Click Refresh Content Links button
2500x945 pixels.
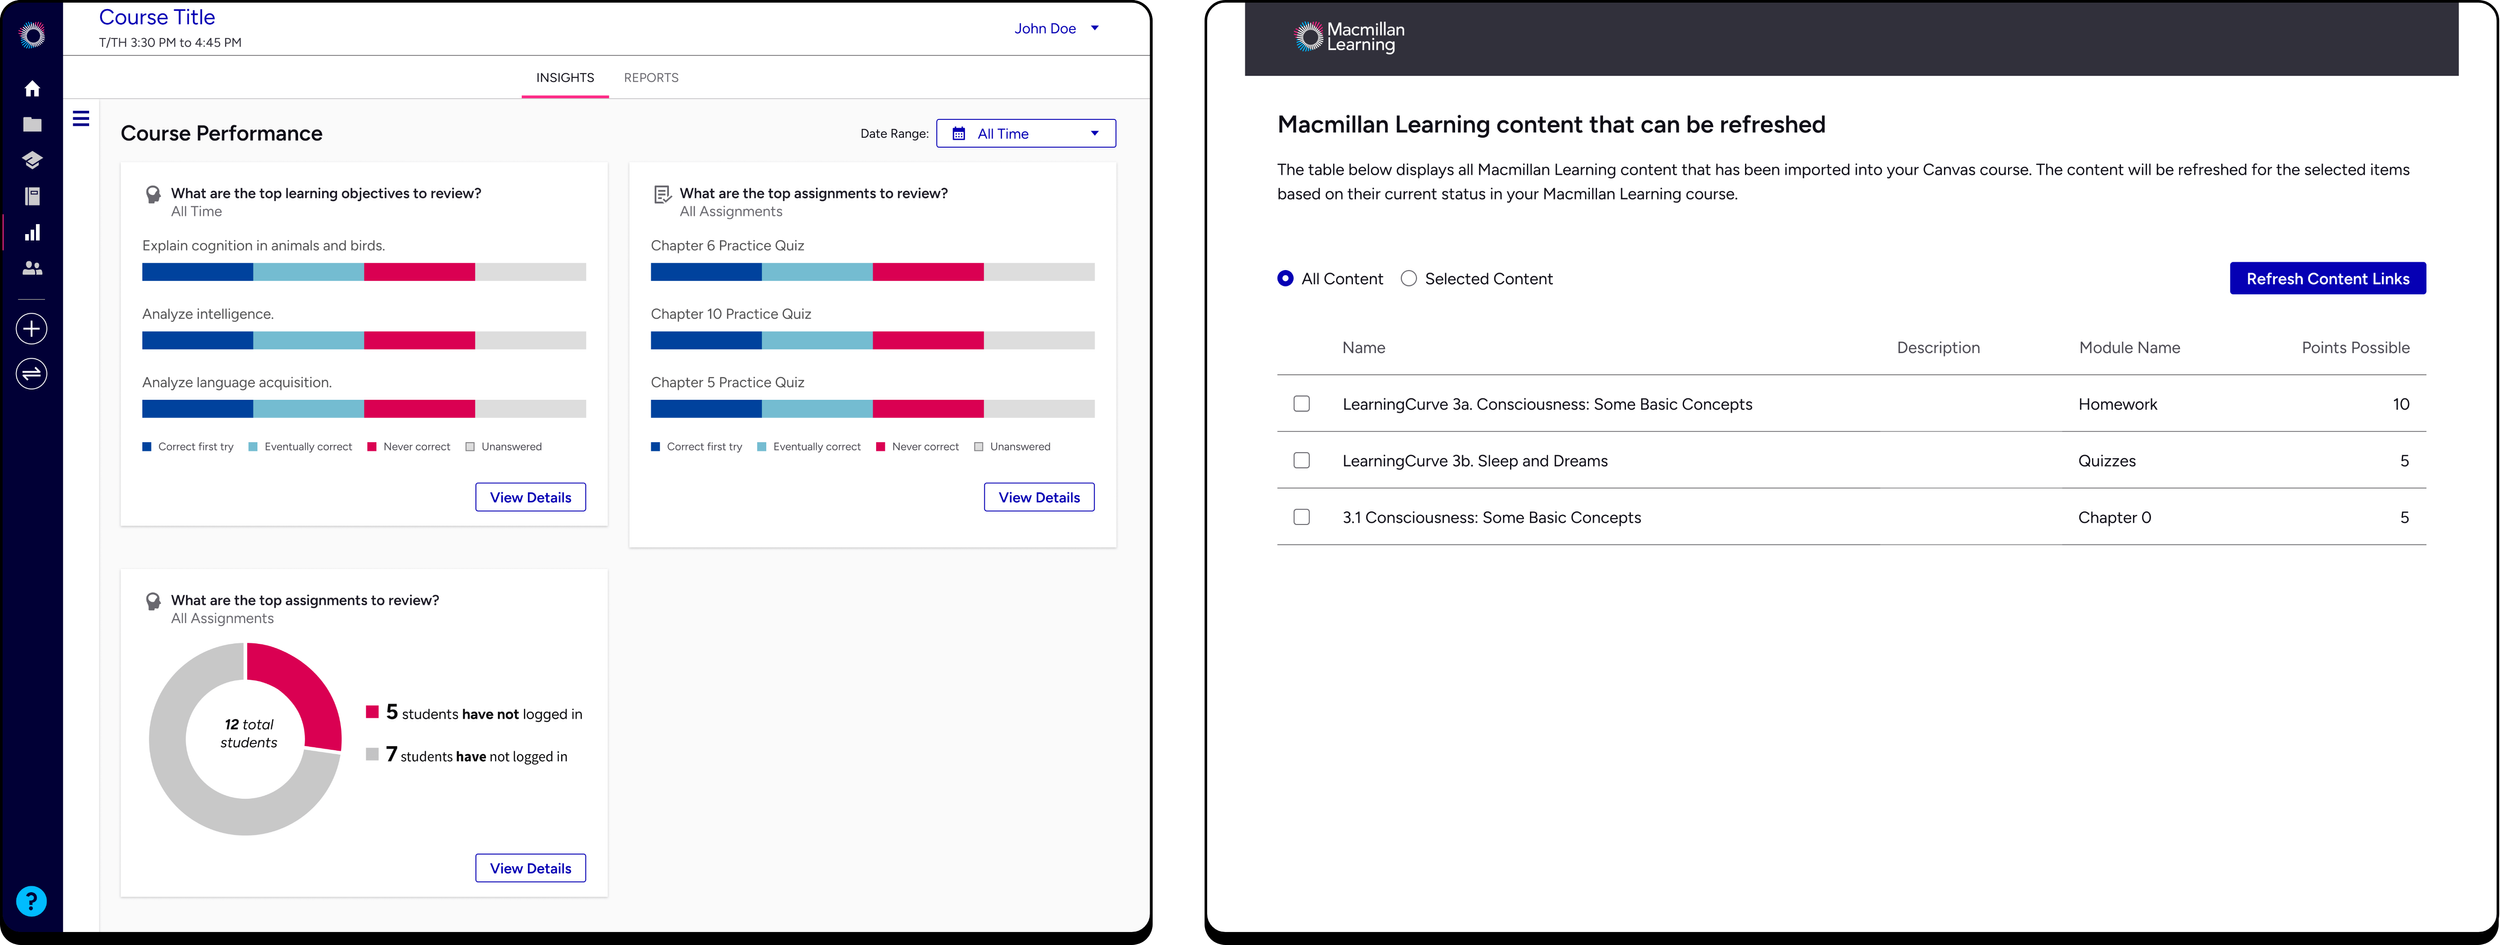2327,279
